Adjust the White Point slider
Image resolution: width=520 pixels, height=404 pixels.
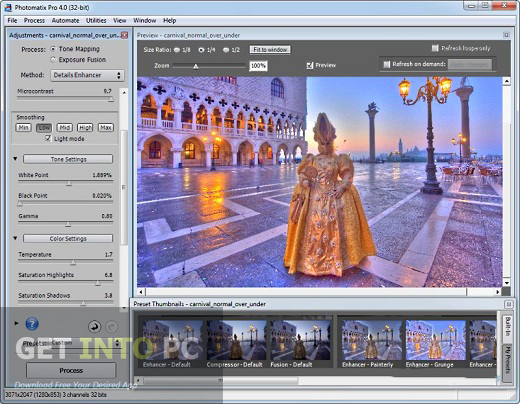coord(69,183)
